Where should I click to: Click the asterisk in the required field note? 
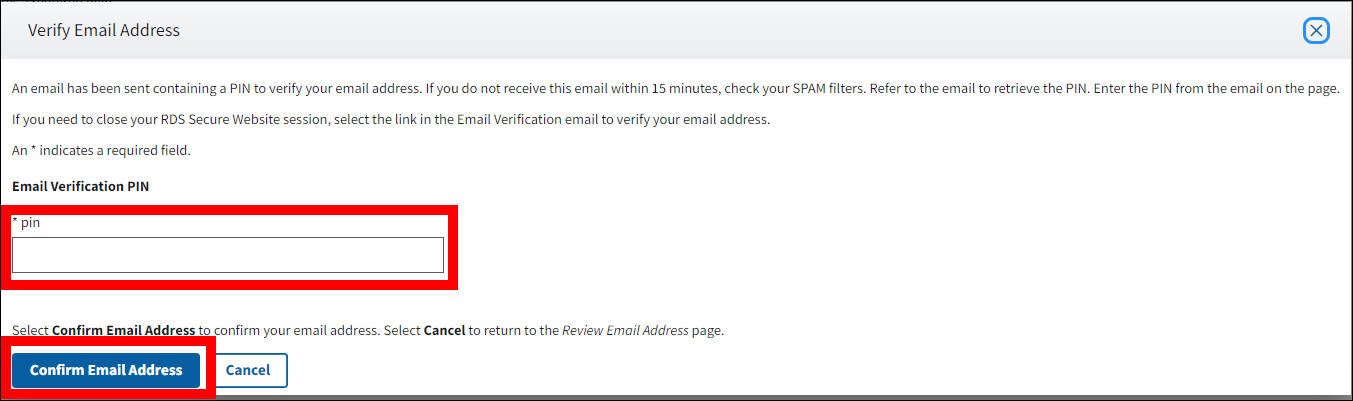(x=32, y=151)
